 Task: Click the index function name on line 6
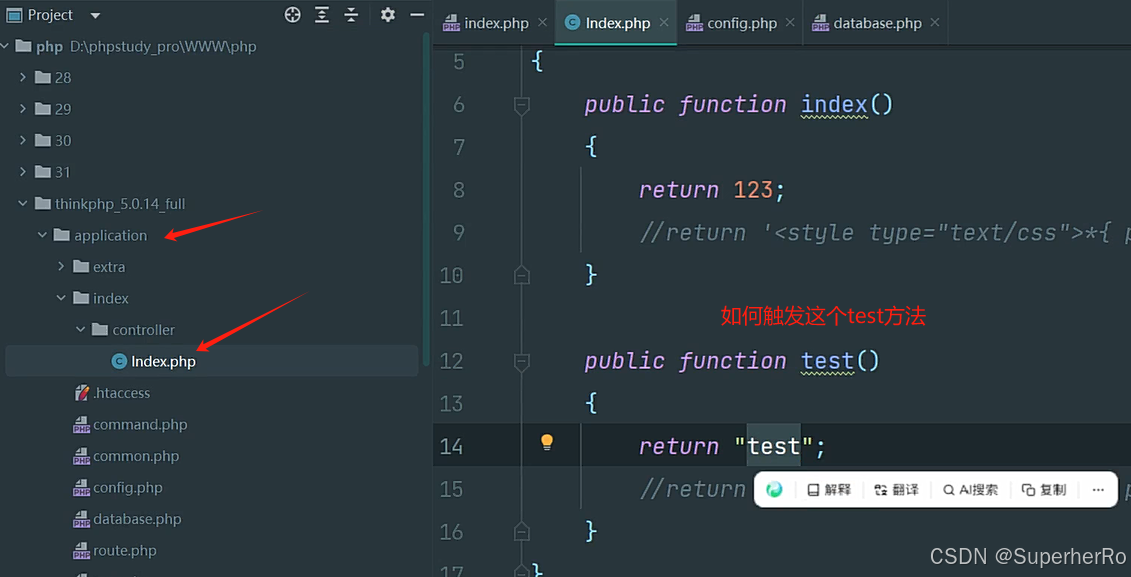pyautogui.click(x=835, y=105)
